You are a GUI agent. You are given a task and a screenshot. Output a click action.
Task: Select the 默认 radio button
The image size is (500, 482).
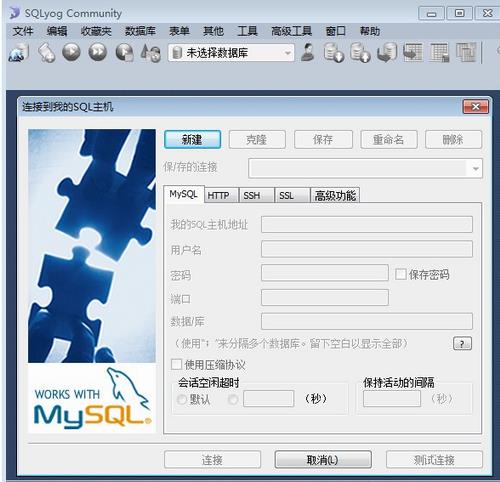click(x=182, y=399)
